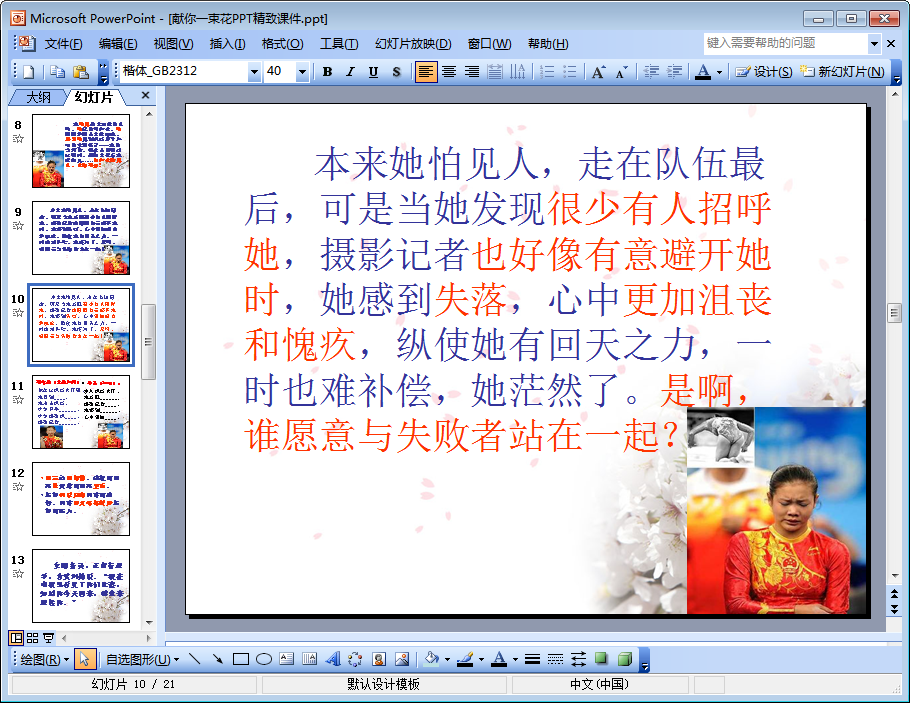Click the text direction icon
Image resolution: width=910 pixels, height=703 pixels.
517,72
